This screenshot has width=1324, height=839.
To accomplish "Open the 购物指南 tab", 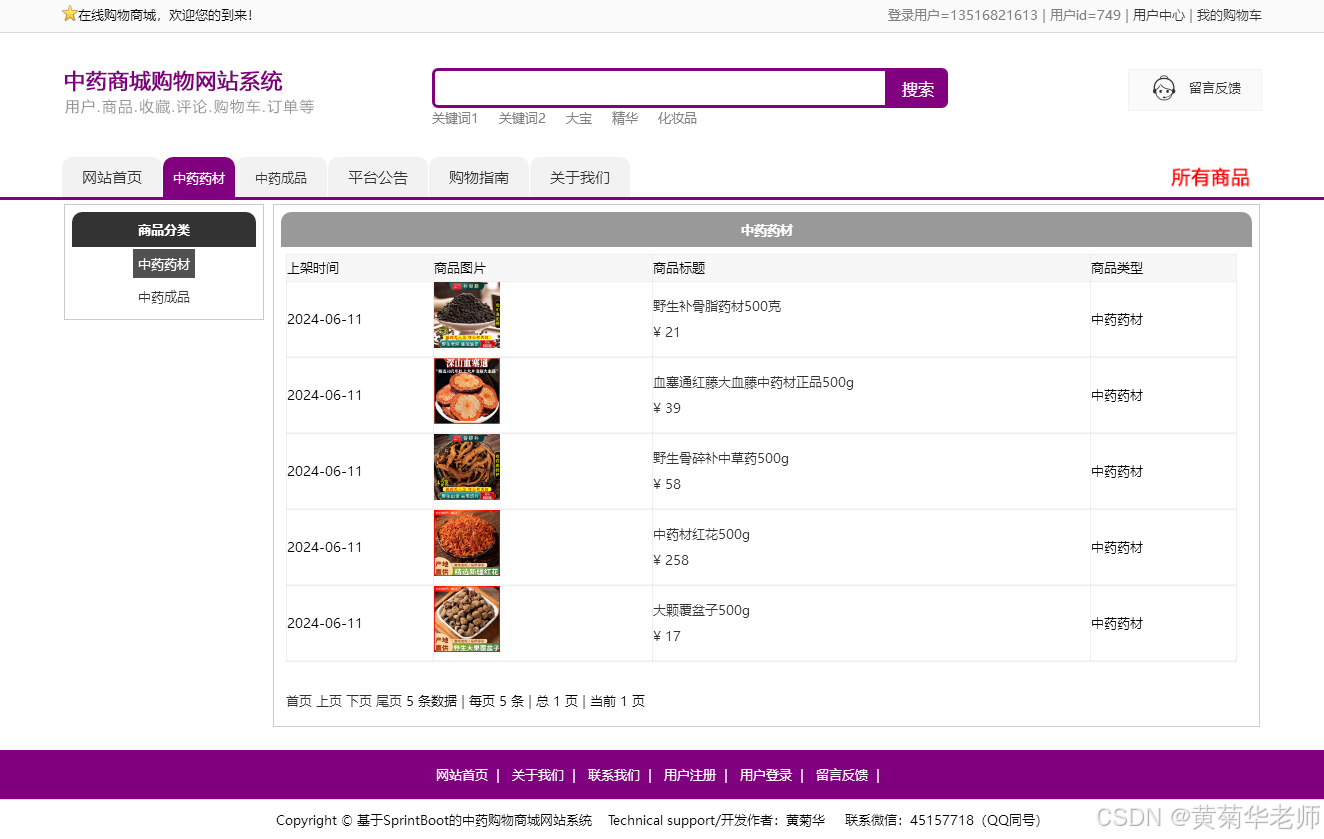I will (x=479, y=178).
